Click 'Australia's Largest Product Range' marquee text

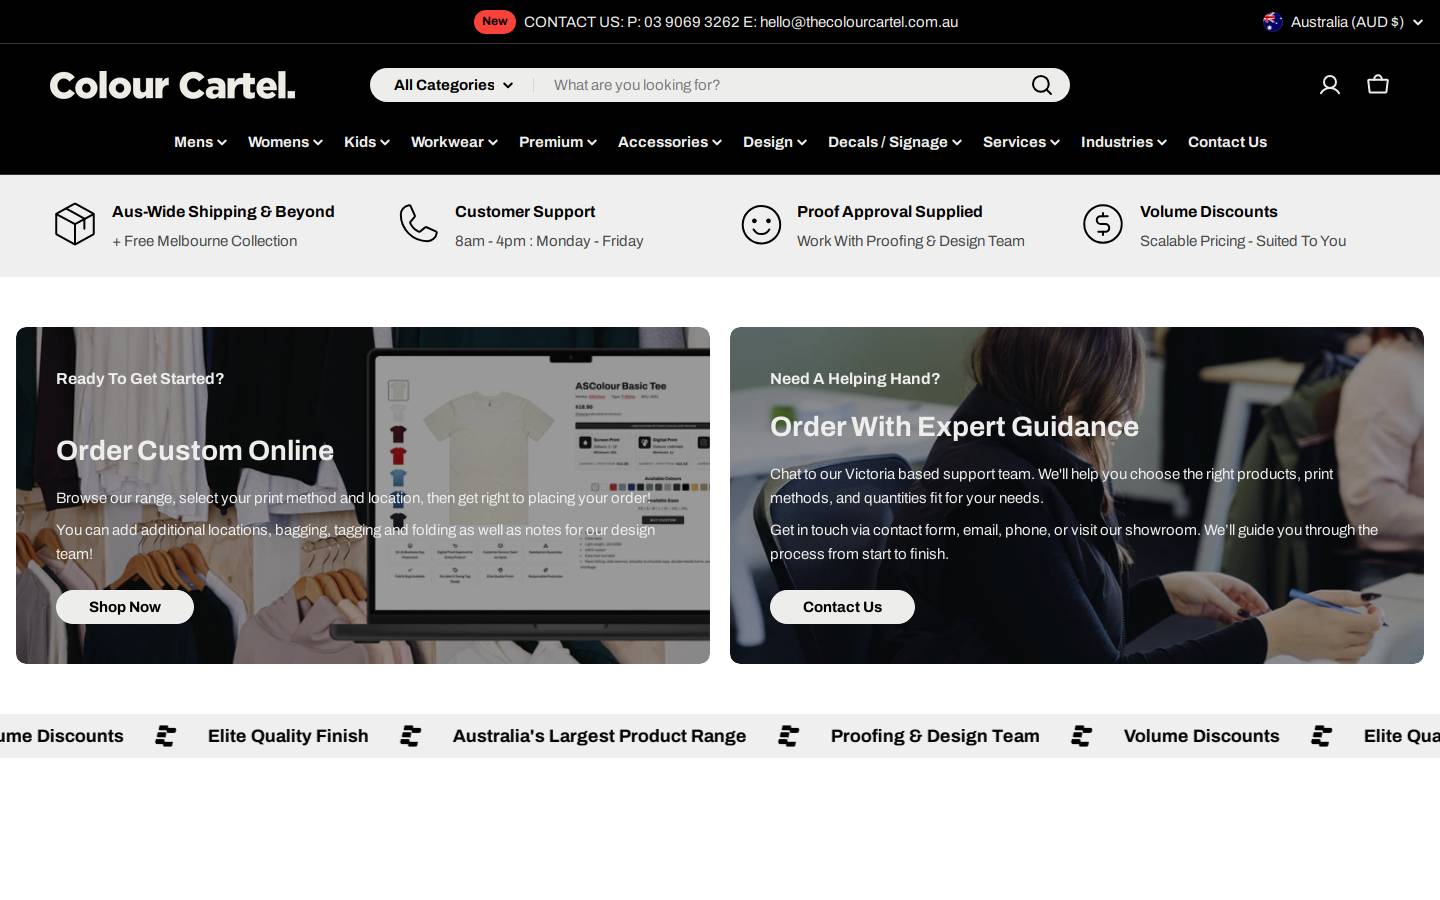(599, 736)
